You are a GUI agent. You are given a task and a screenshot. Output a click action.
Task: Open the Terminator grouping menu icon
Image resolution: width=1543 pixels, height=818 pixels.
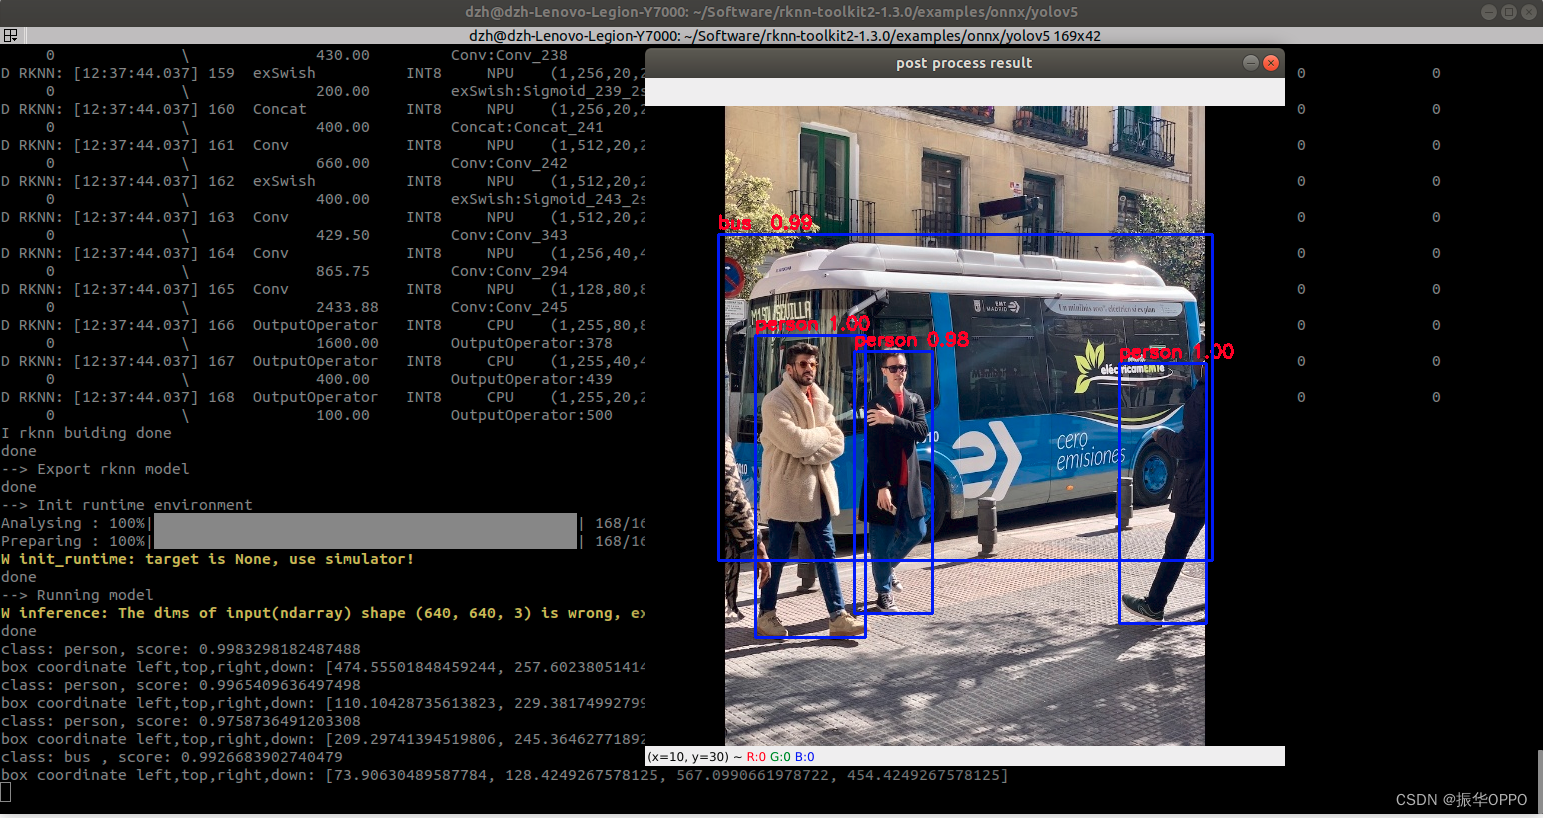coord(10,36)
